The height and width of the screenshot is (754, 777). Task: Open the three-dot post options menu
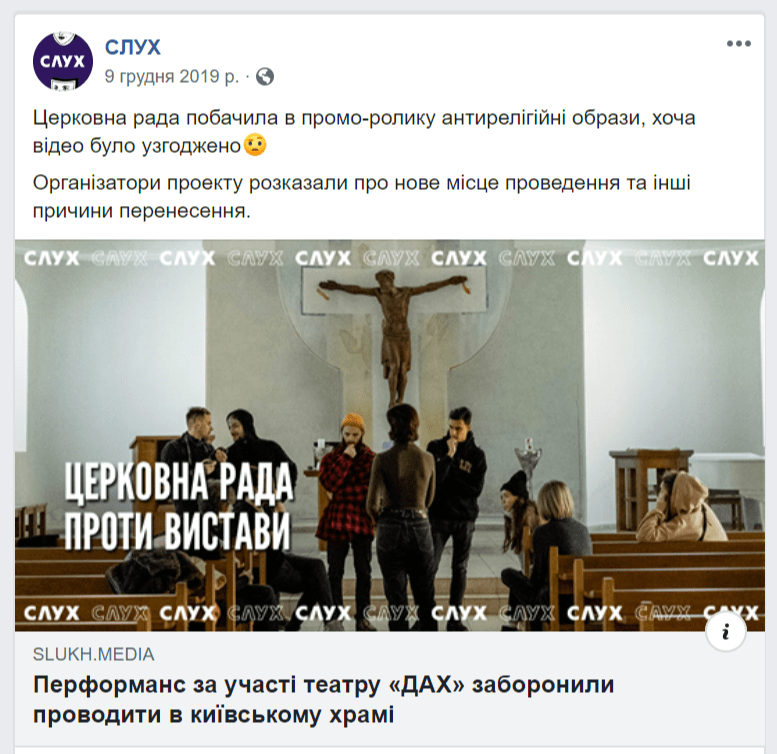739,44
